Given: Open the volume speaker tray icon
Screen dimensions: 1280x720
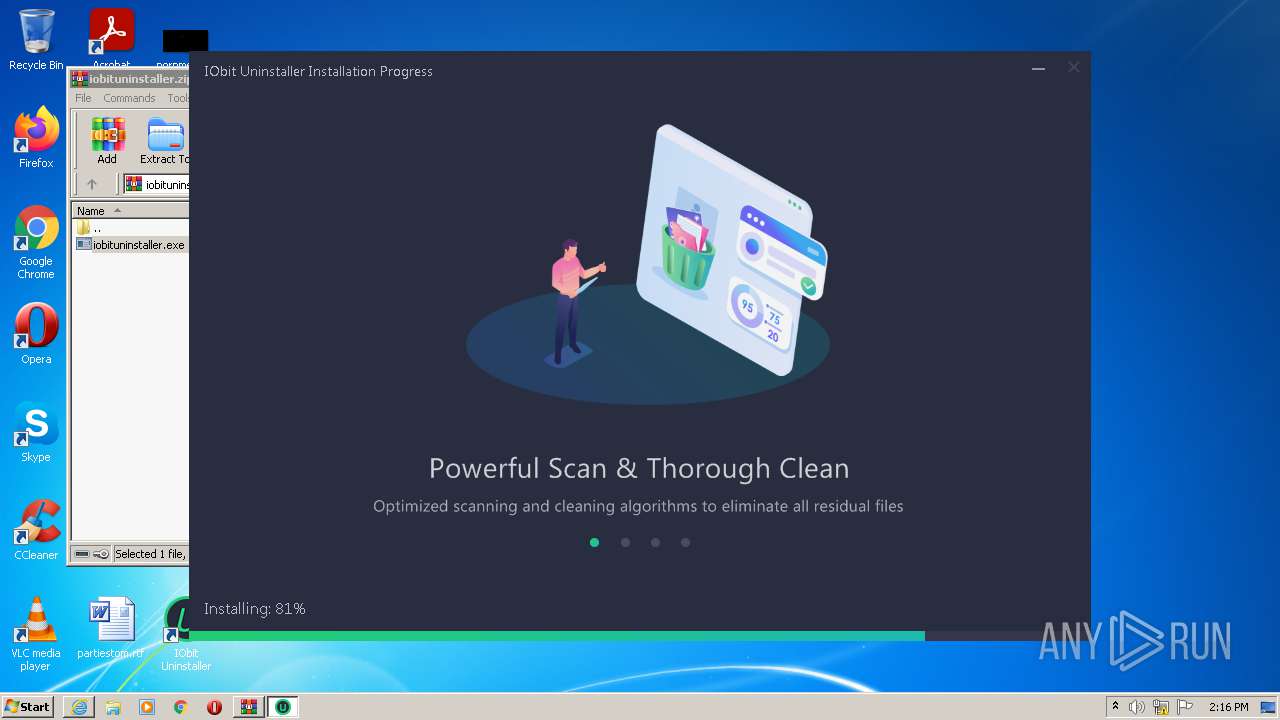Looking at the screenshot, I should [x=1137, y=707].
